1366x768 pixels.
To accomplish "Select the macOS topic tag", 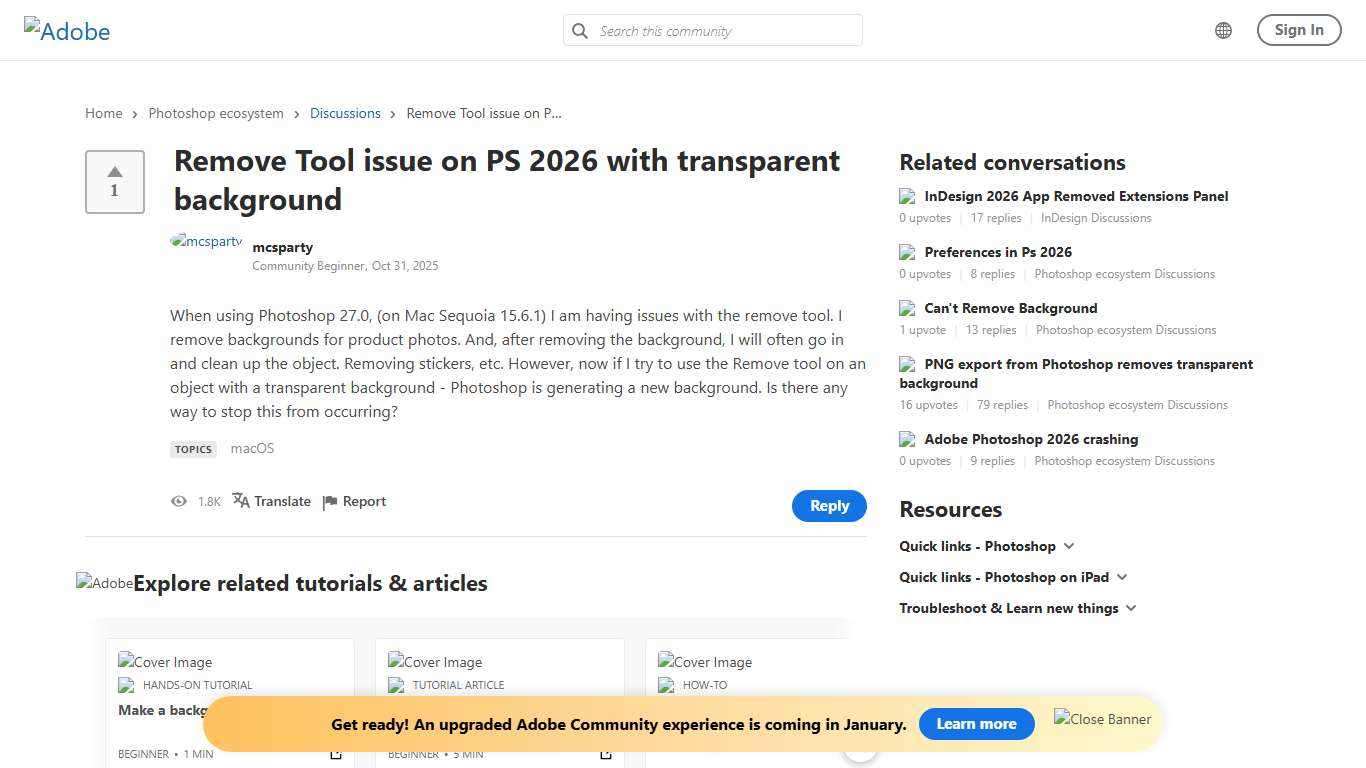I will (252, 448).
